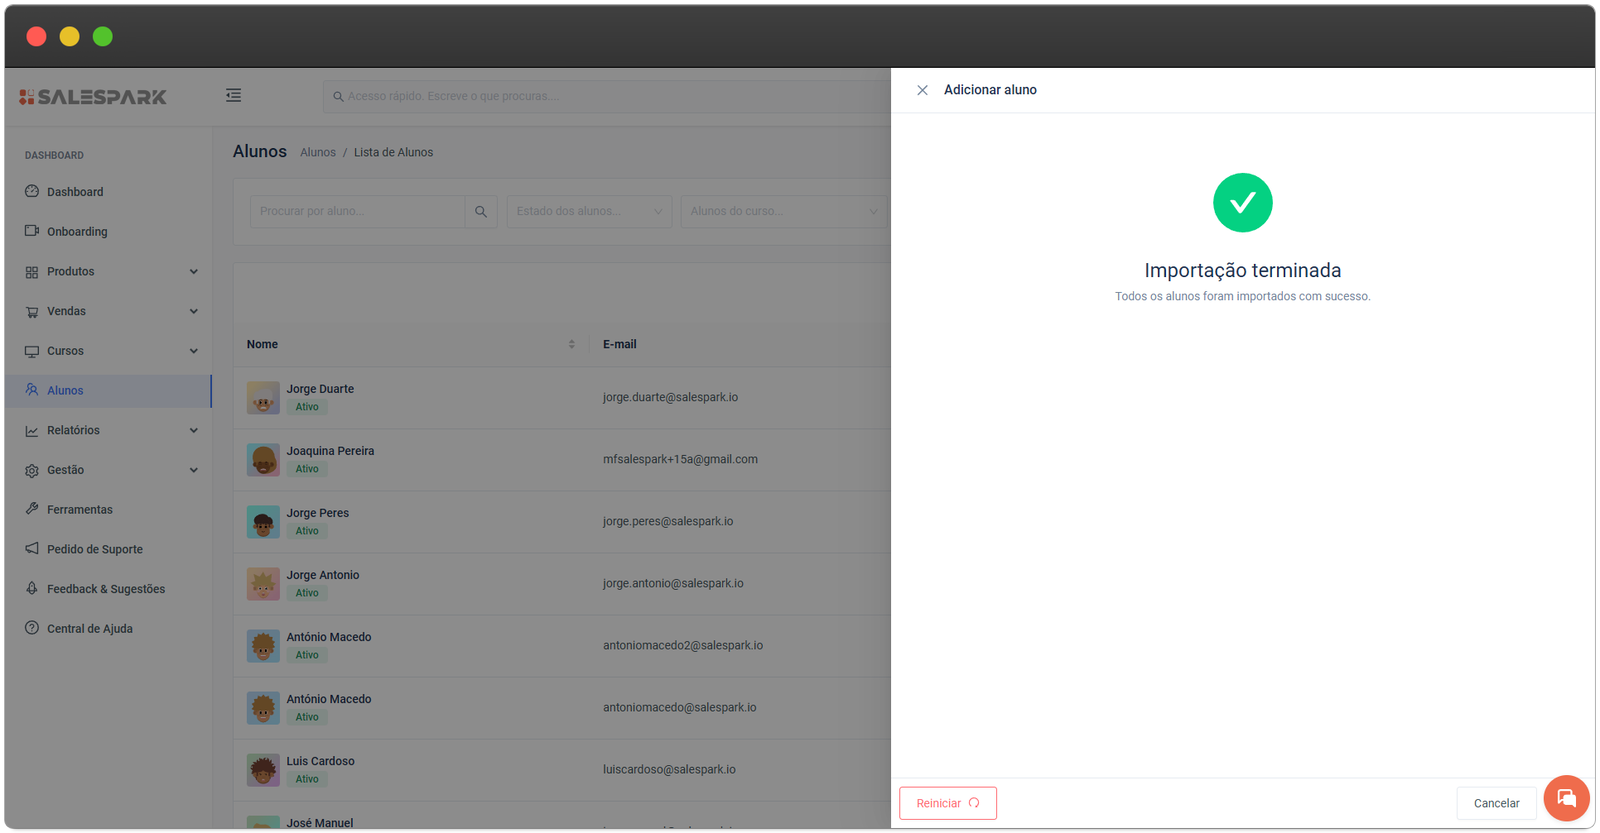Focus the Procurar por aluno search field
The width and height of the screenshot is (1600, 833).
tap(357, 212)
